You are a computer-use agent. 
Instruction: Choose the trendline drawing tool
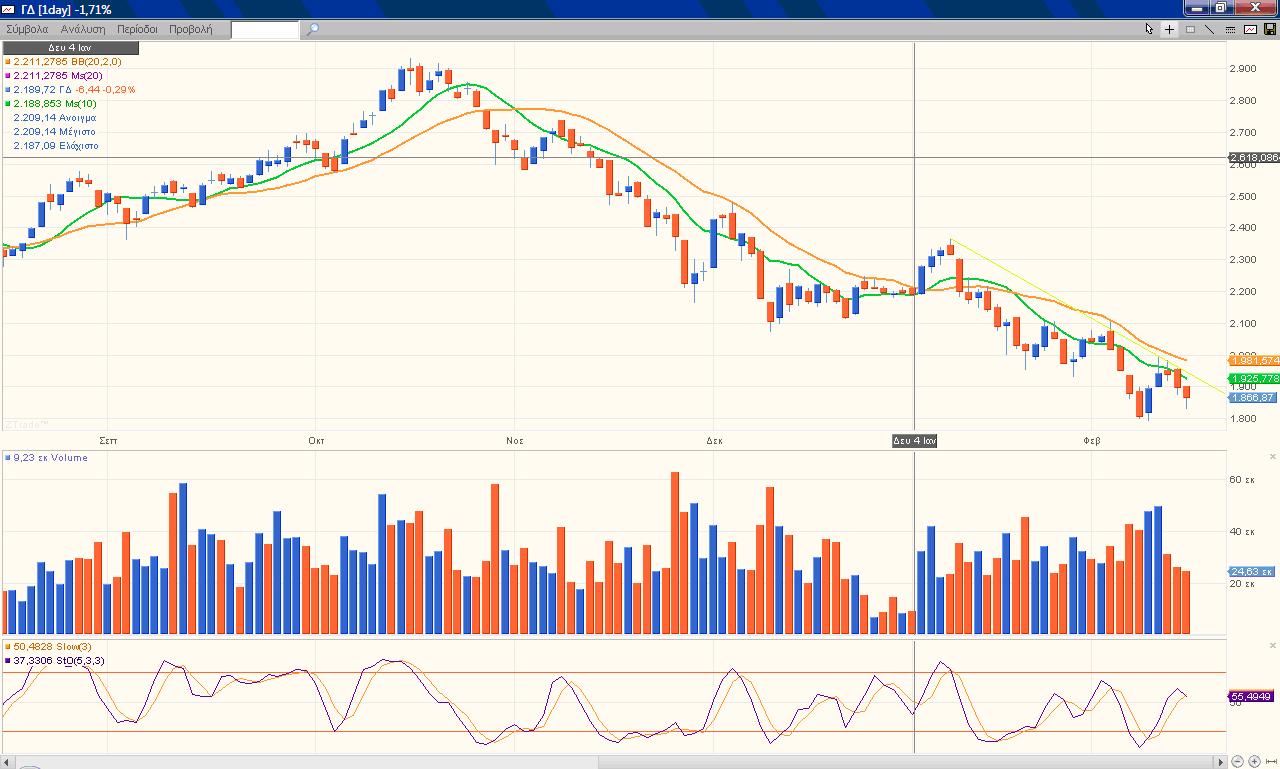[x=1209, y=29]
